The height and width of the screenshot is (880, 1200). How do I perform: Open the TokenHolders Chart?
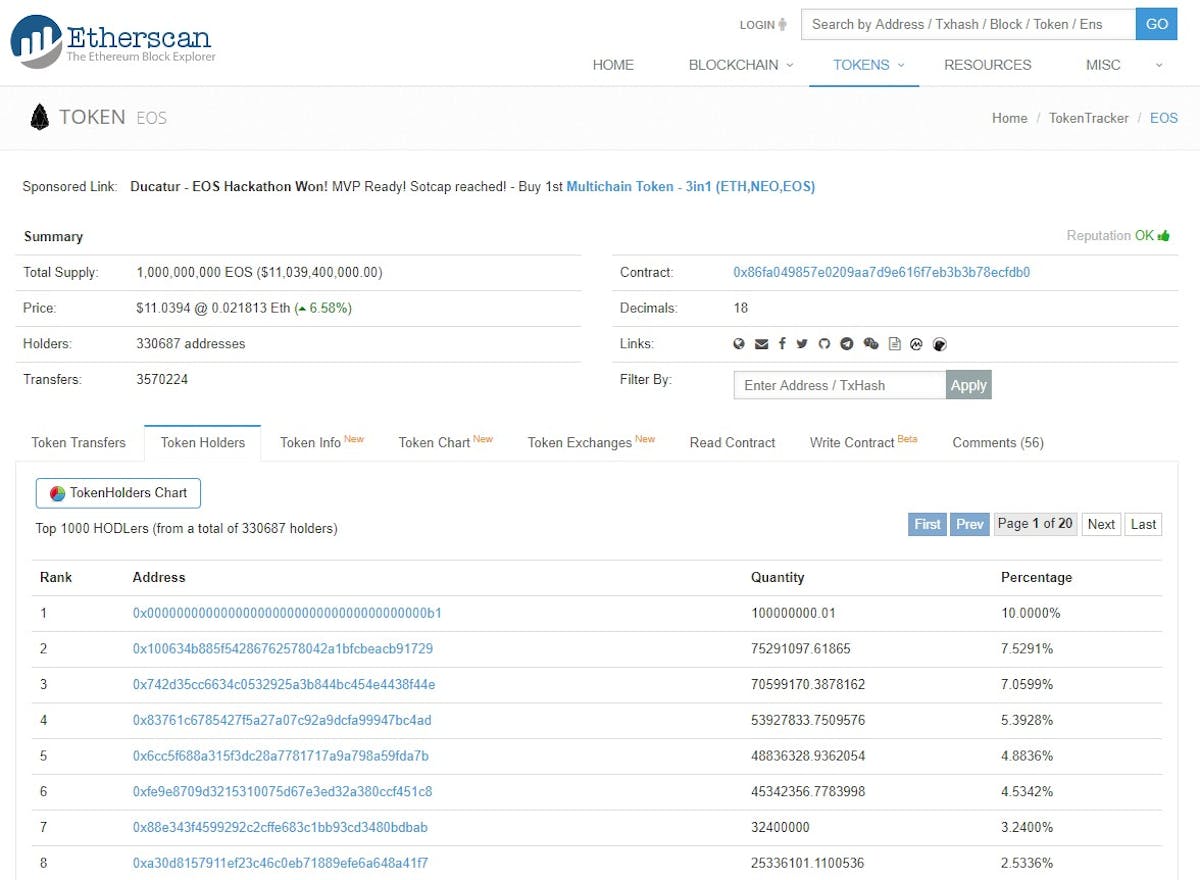coord(117,493)
